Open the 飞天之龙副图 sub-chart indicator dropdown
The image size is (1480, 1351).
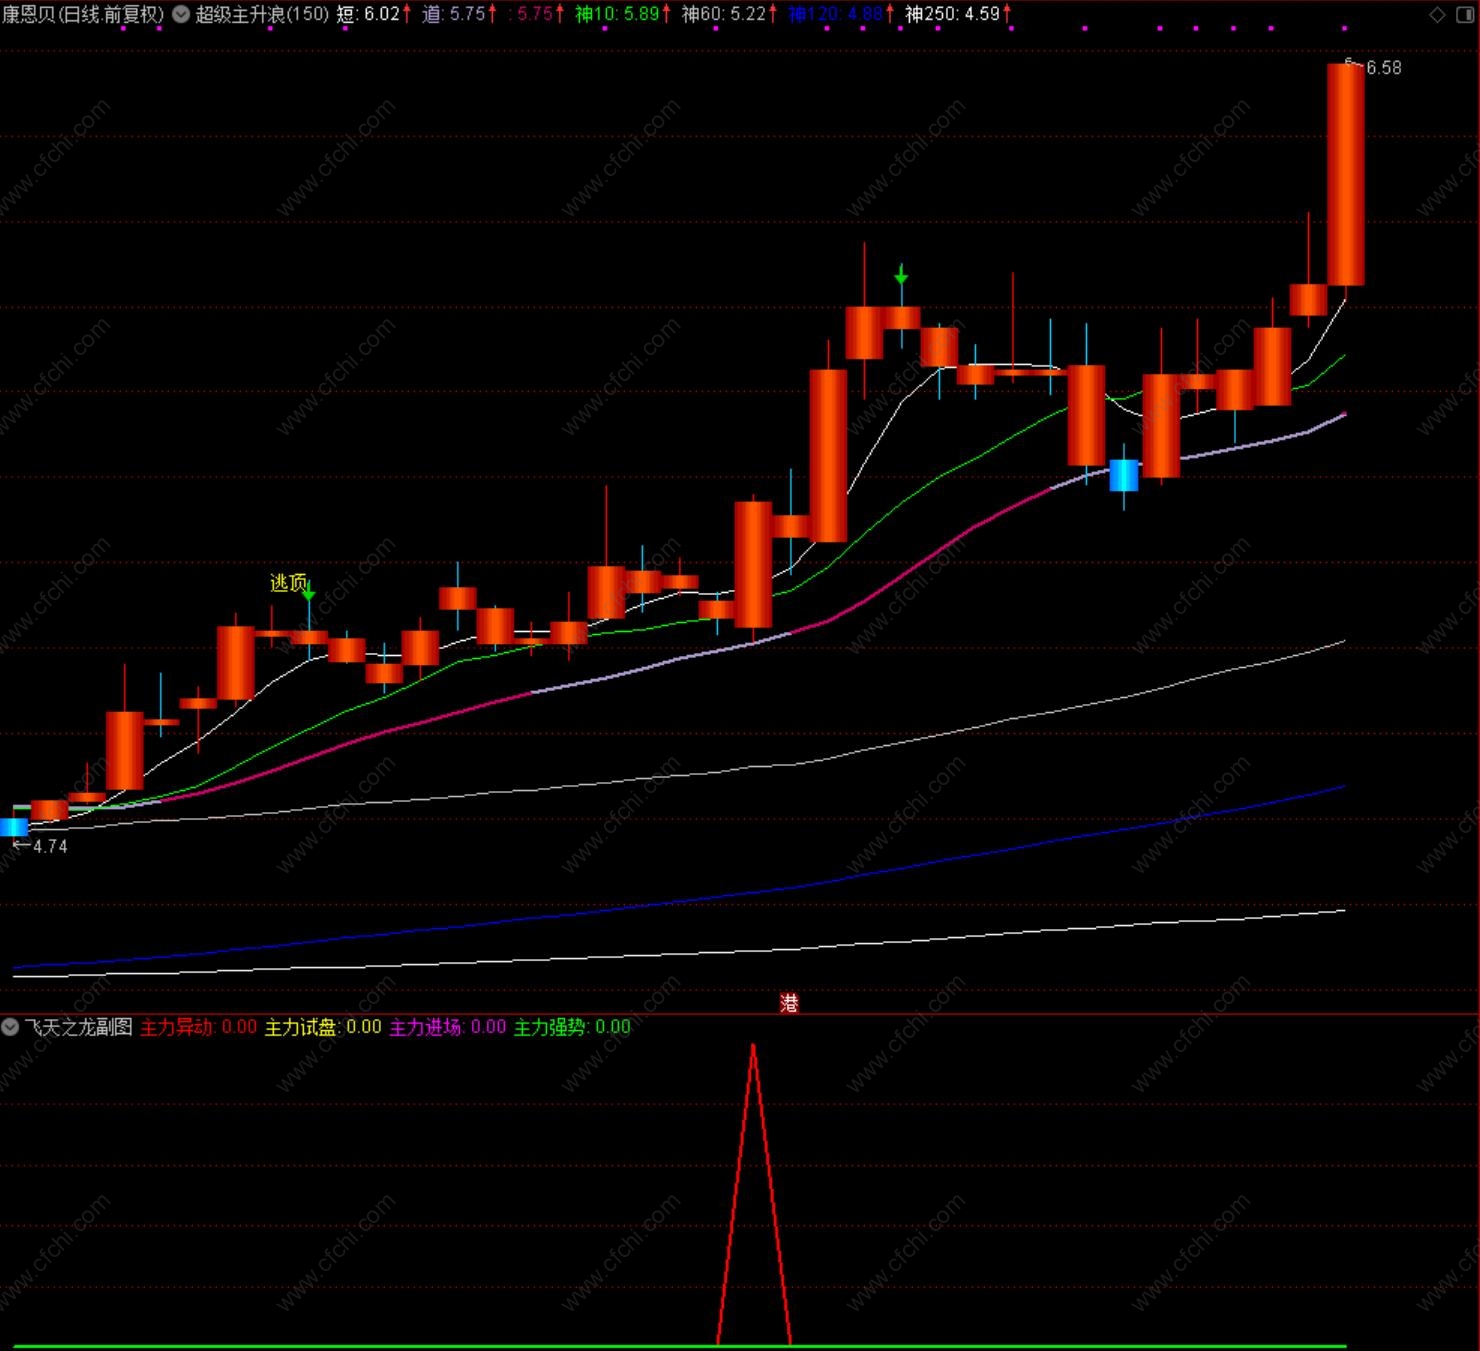[10, 1027]
